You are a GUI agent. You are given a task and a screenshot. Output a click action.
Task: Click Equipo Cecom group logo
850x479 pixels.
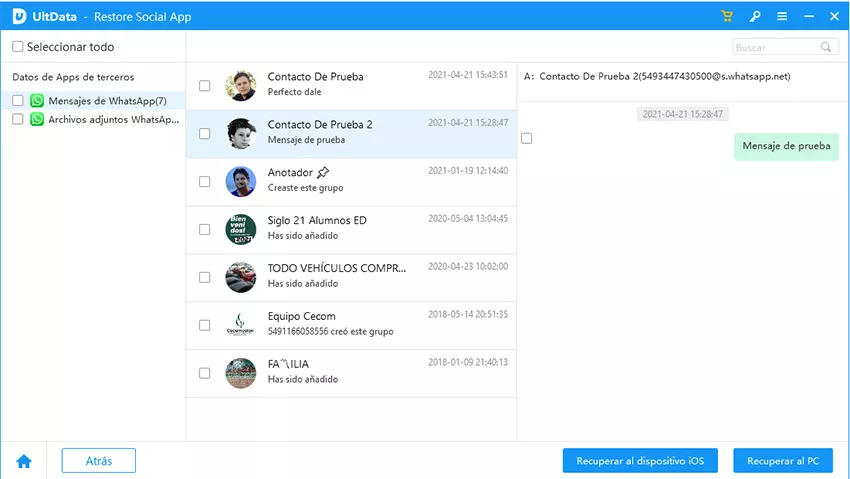tap(241, 325)
